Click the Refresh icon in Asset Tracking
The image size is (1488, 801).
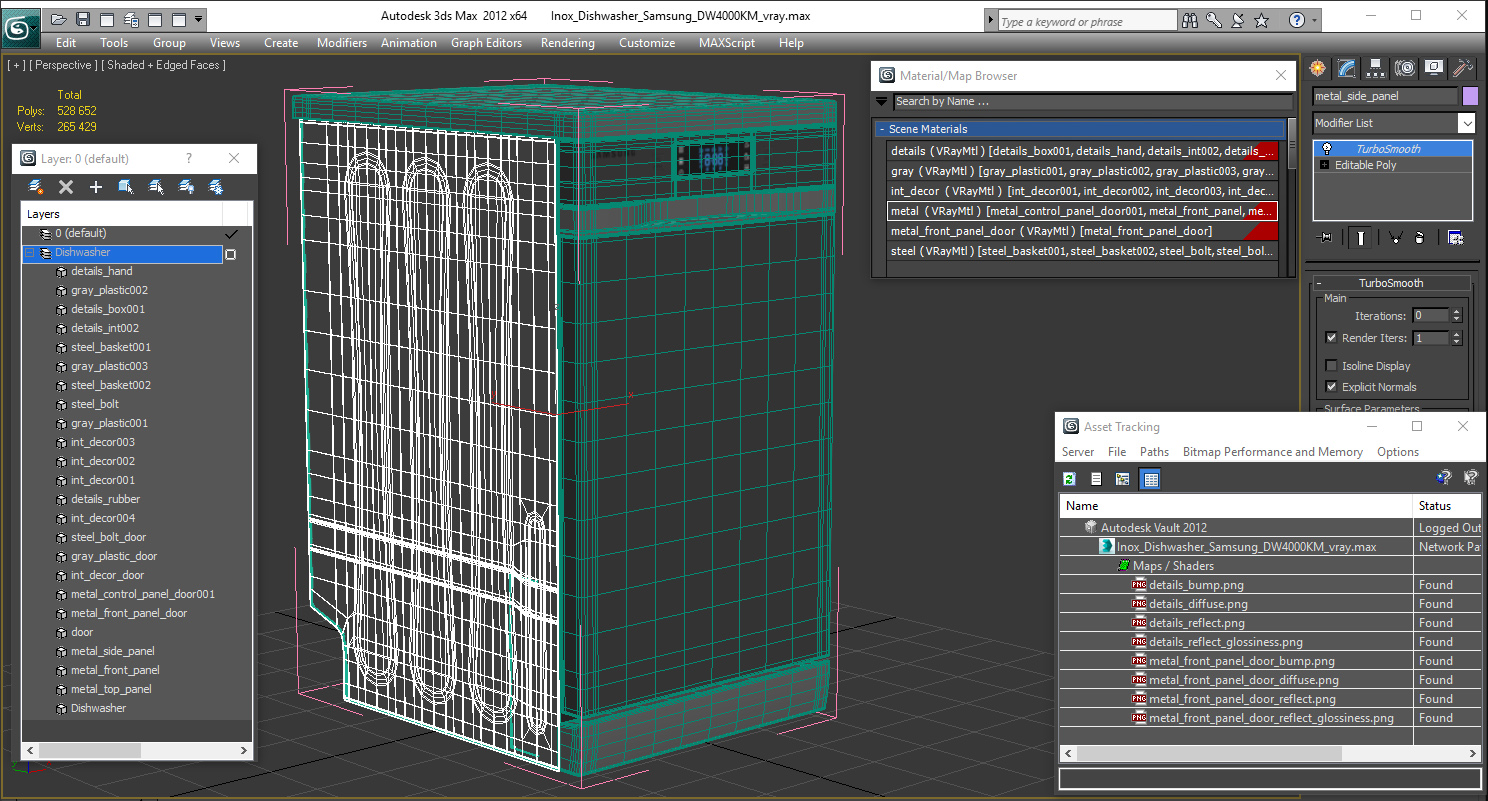(x=1069, y=479)
